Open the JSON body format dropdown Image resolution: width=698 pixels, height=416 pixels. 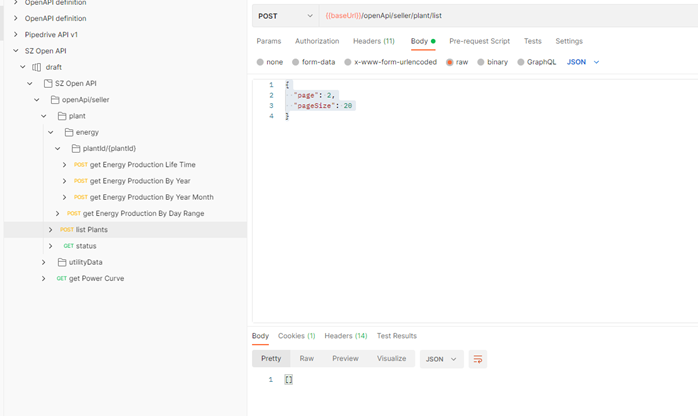(x=583, y=62)
